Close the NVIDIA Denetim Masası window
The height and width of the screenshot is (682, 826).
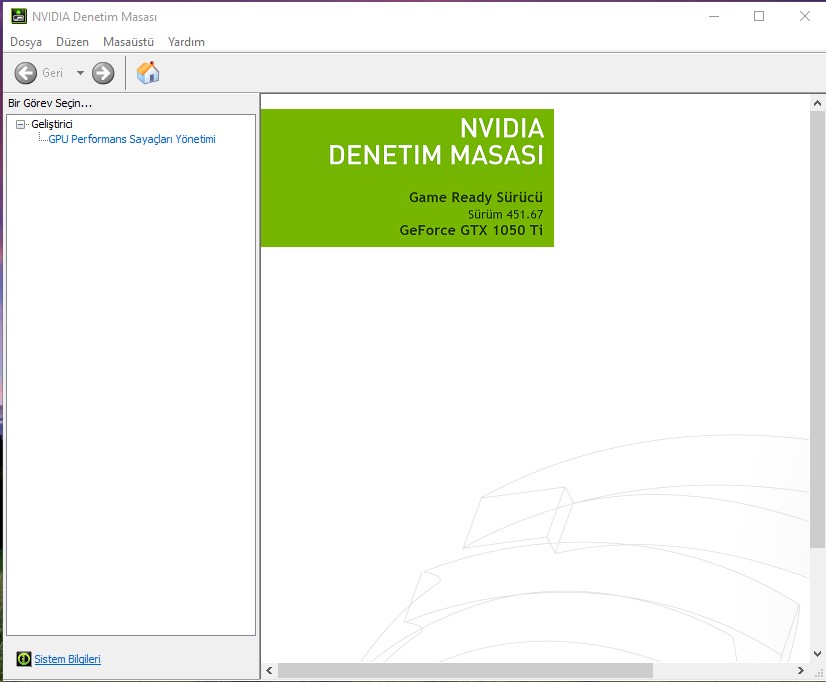tap(804, 16)
